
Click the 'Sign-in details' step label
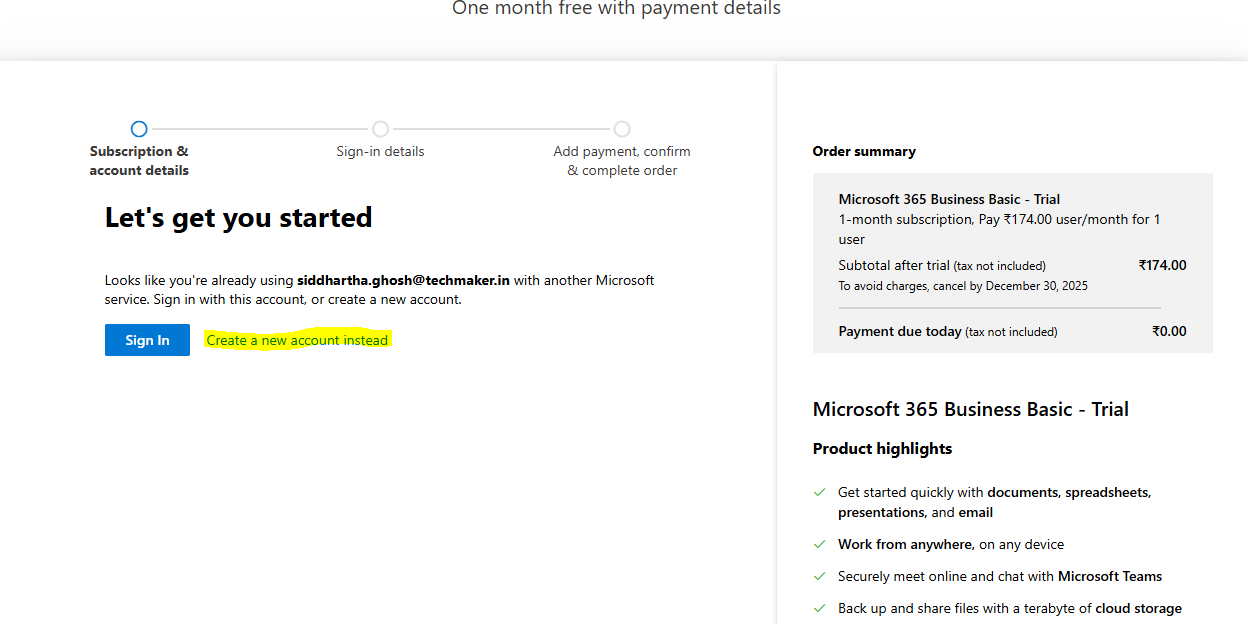click(380, 152)
